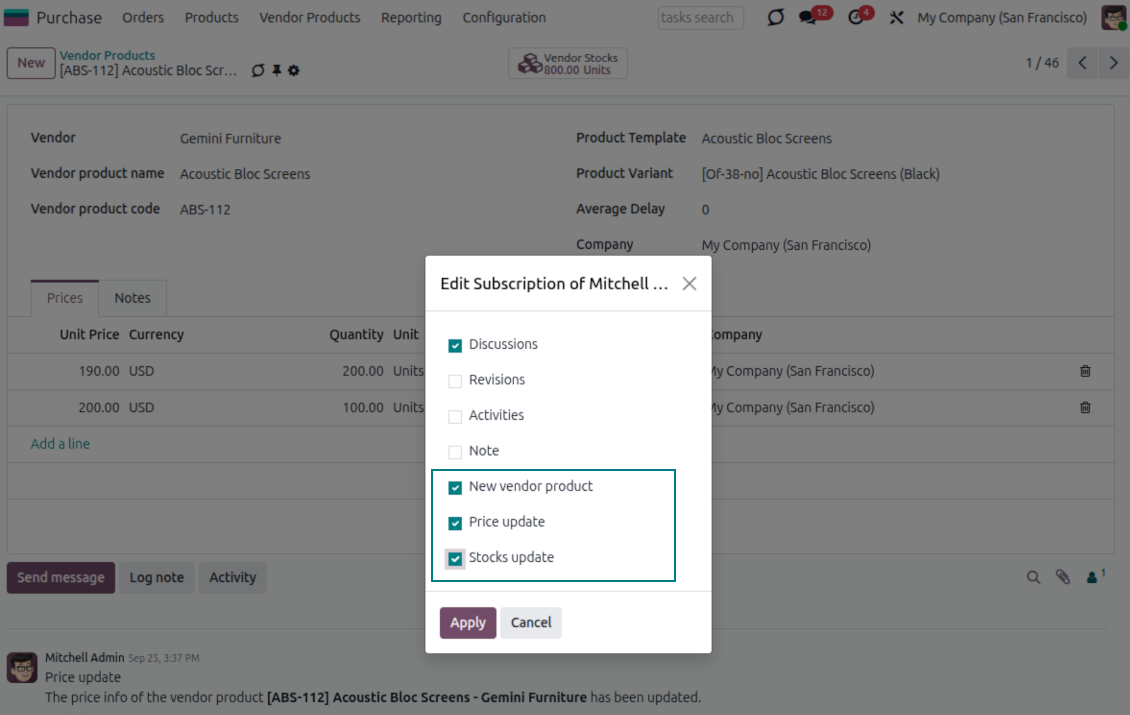
Task: Click the Apply button
Action: 467,622
